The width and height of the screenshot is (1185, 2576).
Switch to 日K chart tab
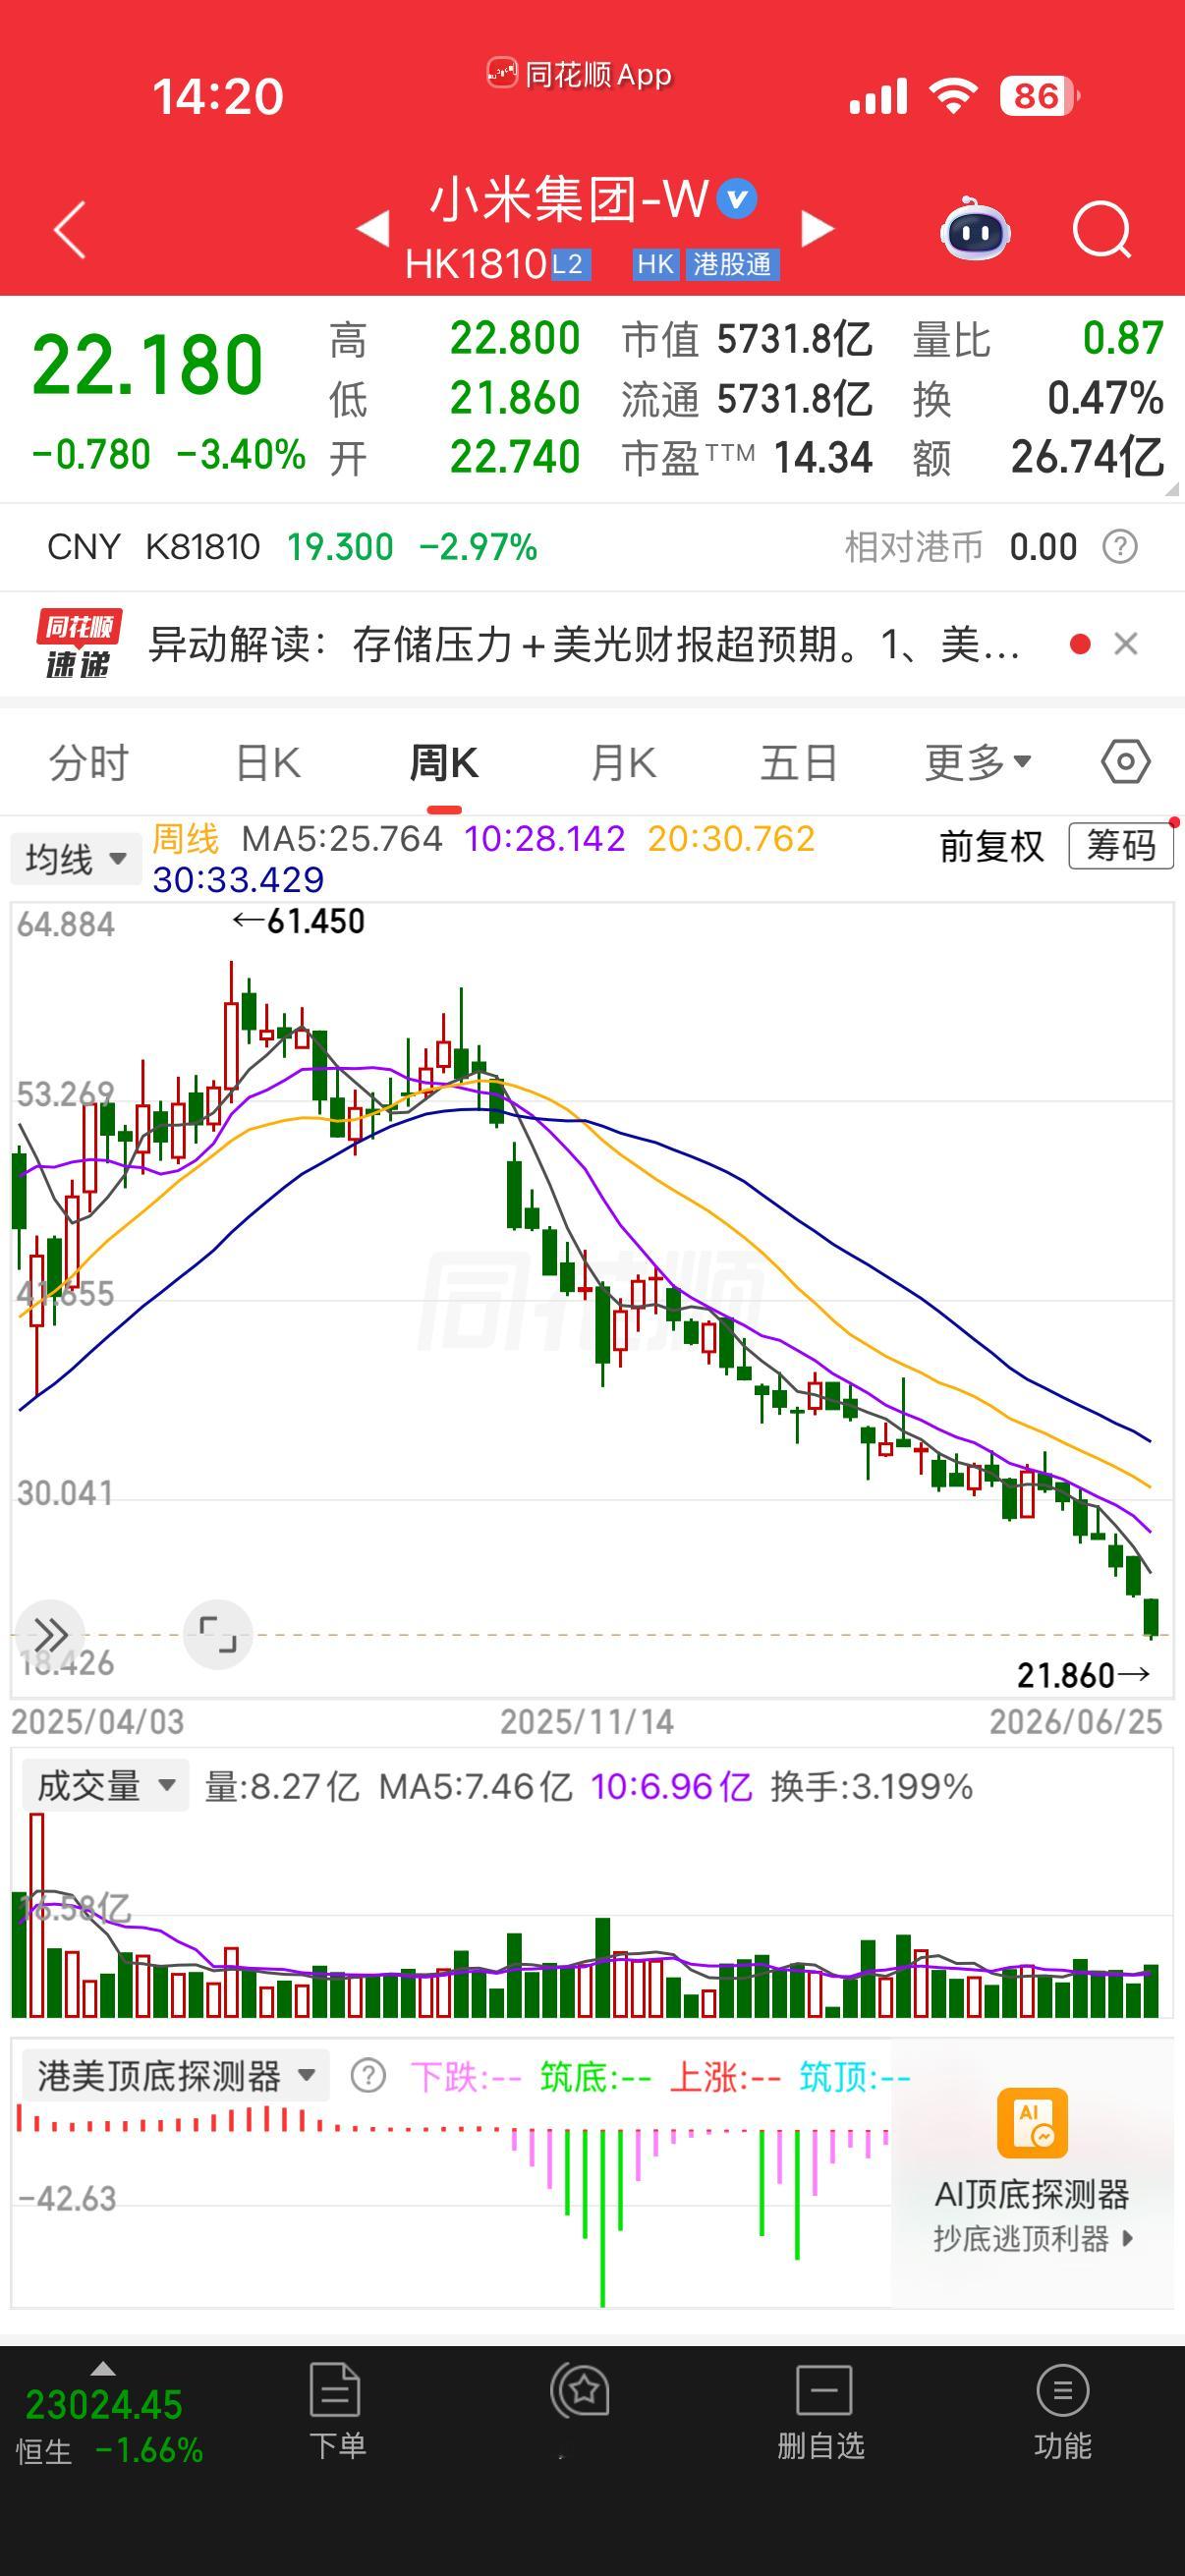267,763
